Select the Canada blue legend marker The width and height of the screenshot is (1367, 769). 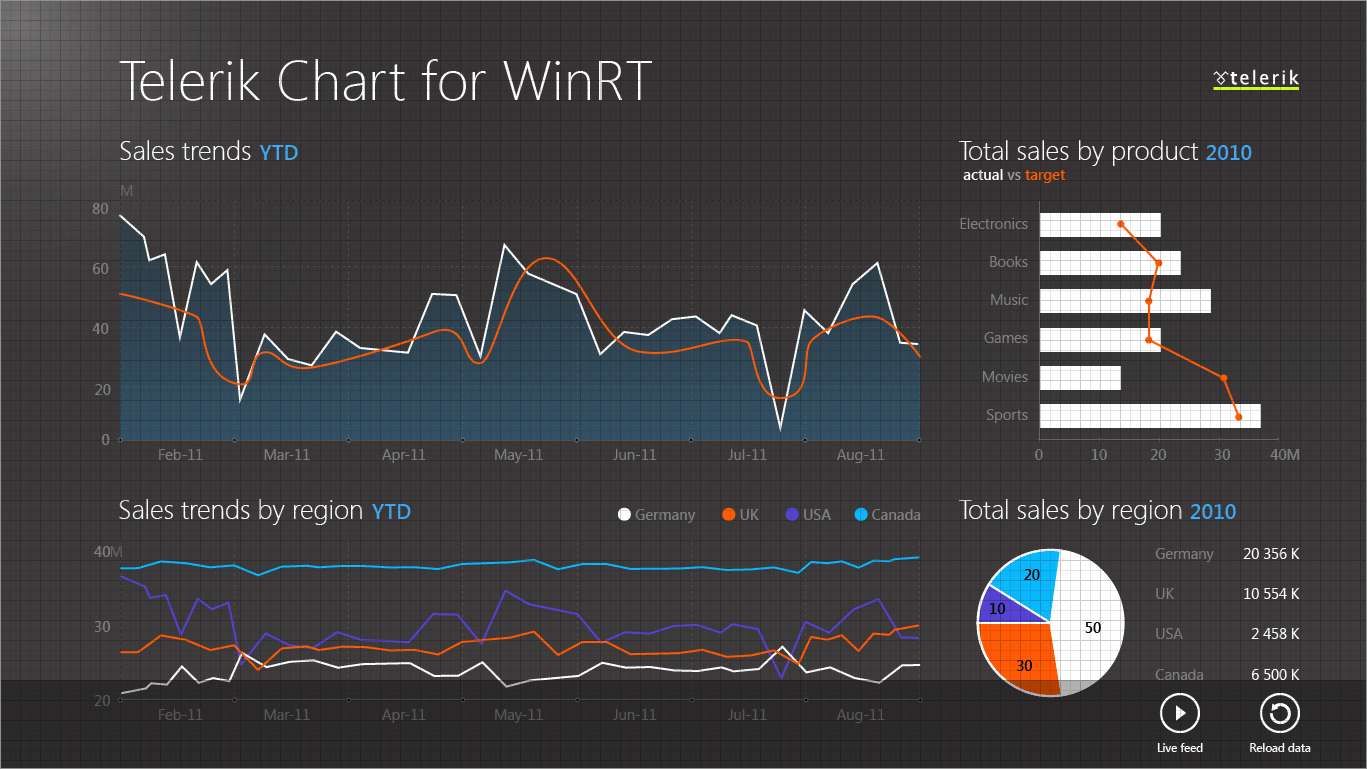tap(861, 515)
